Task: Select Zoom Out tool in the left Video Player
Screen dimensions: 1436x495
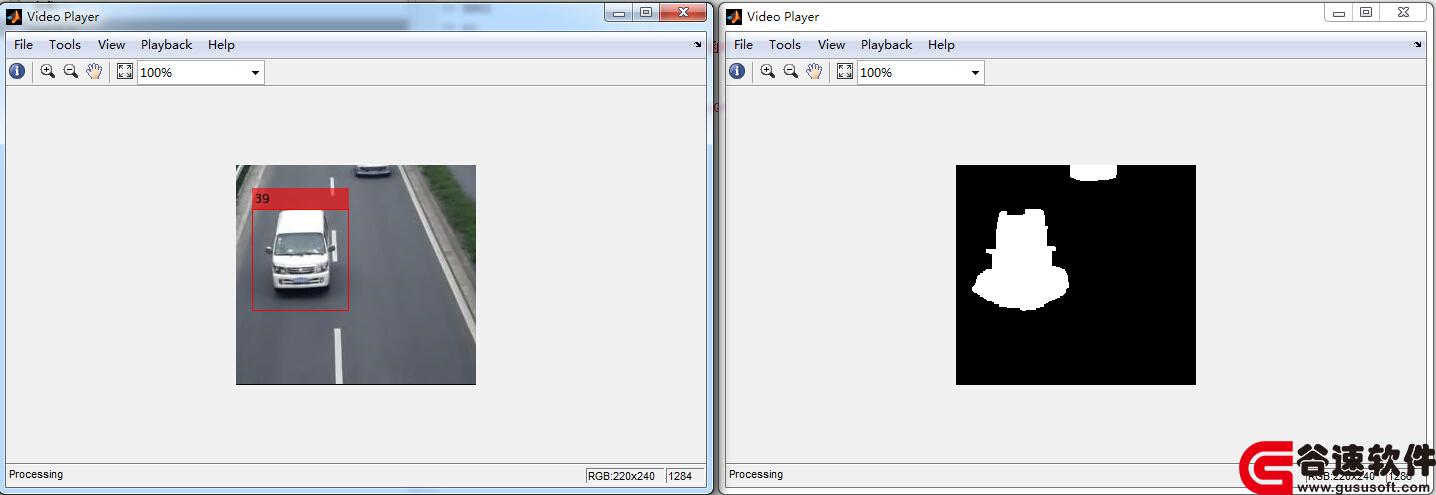Action: point(71,71)
